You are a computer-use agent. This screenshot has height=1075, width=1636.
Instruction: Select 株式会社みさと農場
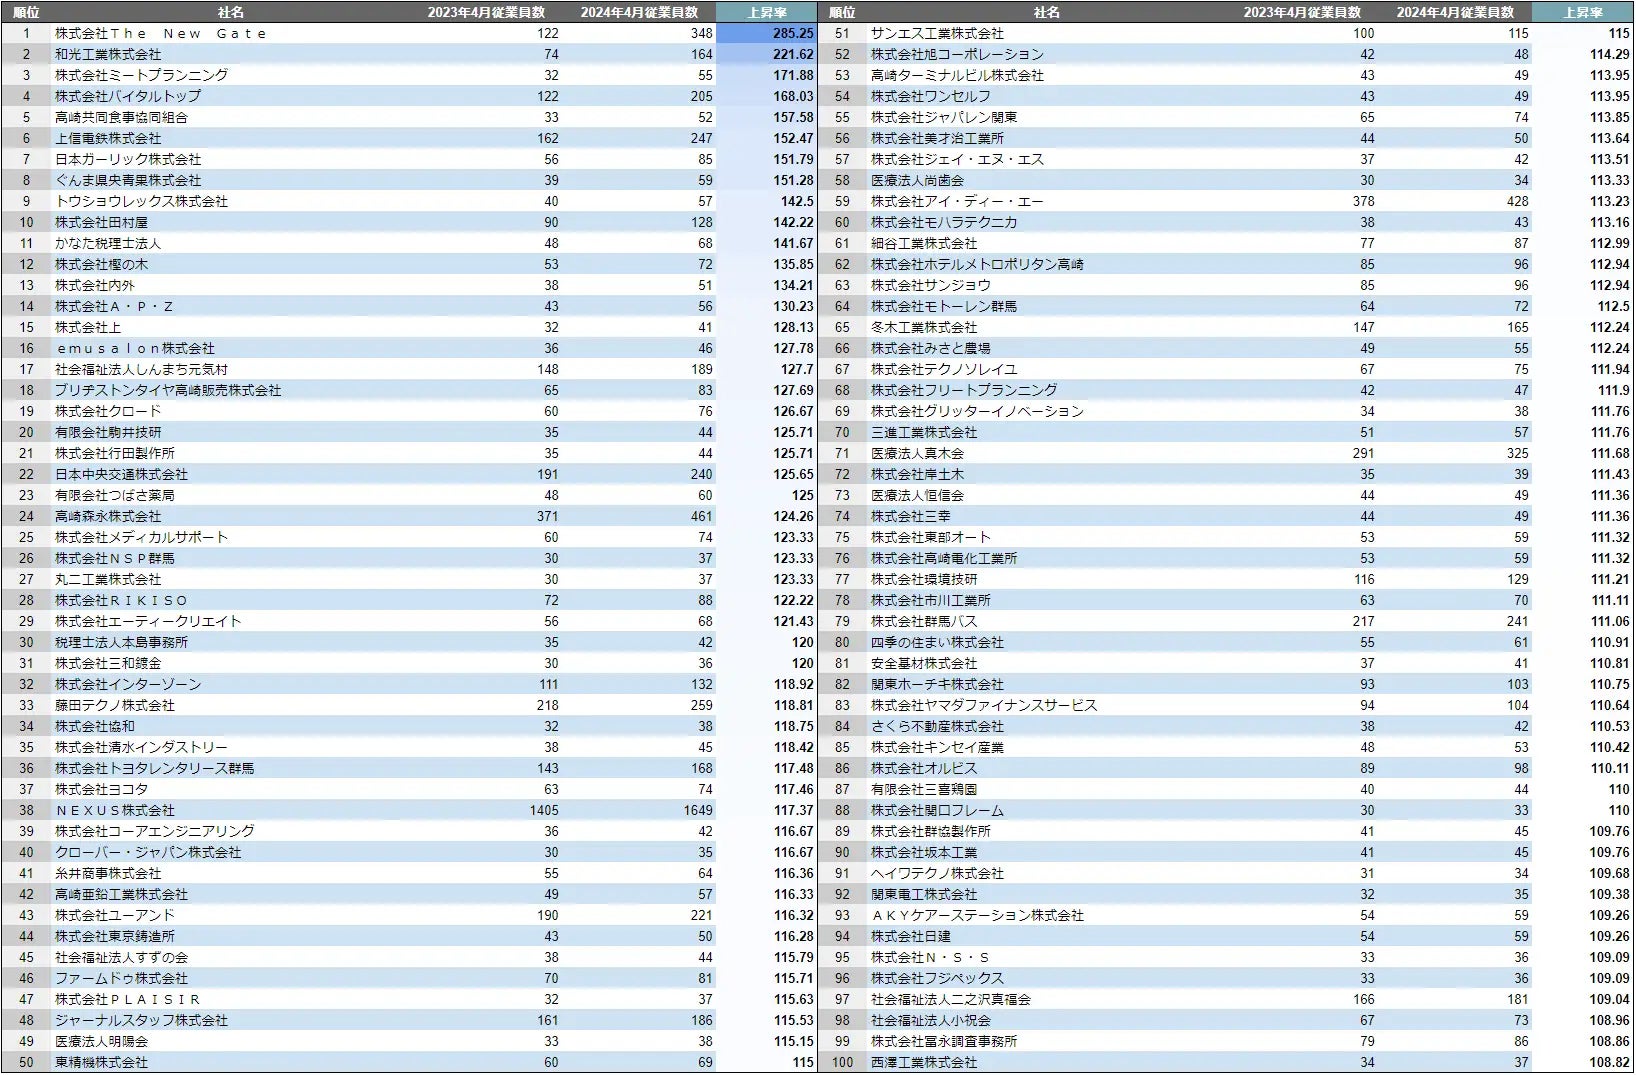[x=931, y=348]
